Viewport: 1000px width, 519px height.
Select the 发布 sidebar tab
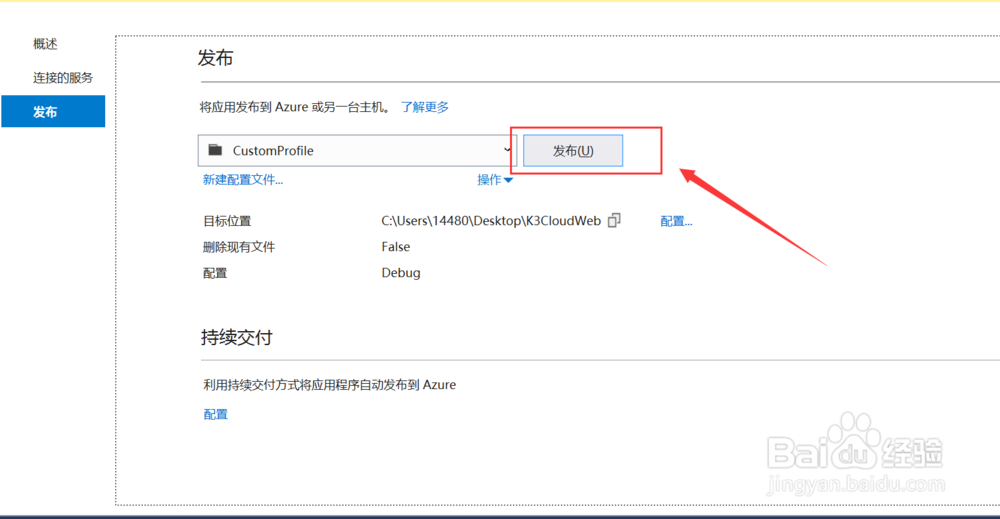tap(53, 112)
